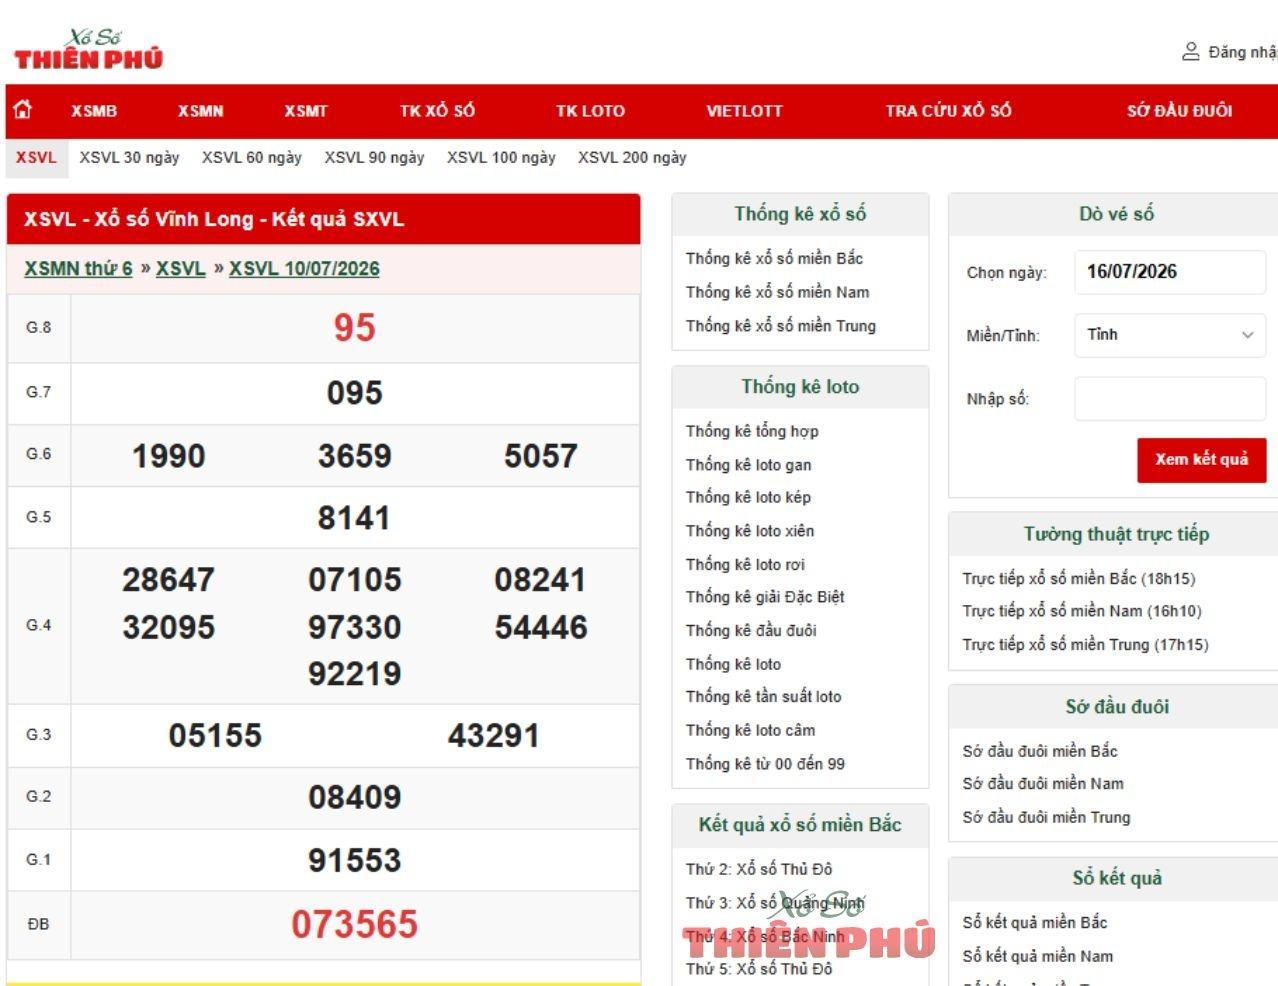Screen dimensions: 1278x986
Task: Open Trực tiếp xổ số miền Nam (16h10)
Action: click(1082, 611)
